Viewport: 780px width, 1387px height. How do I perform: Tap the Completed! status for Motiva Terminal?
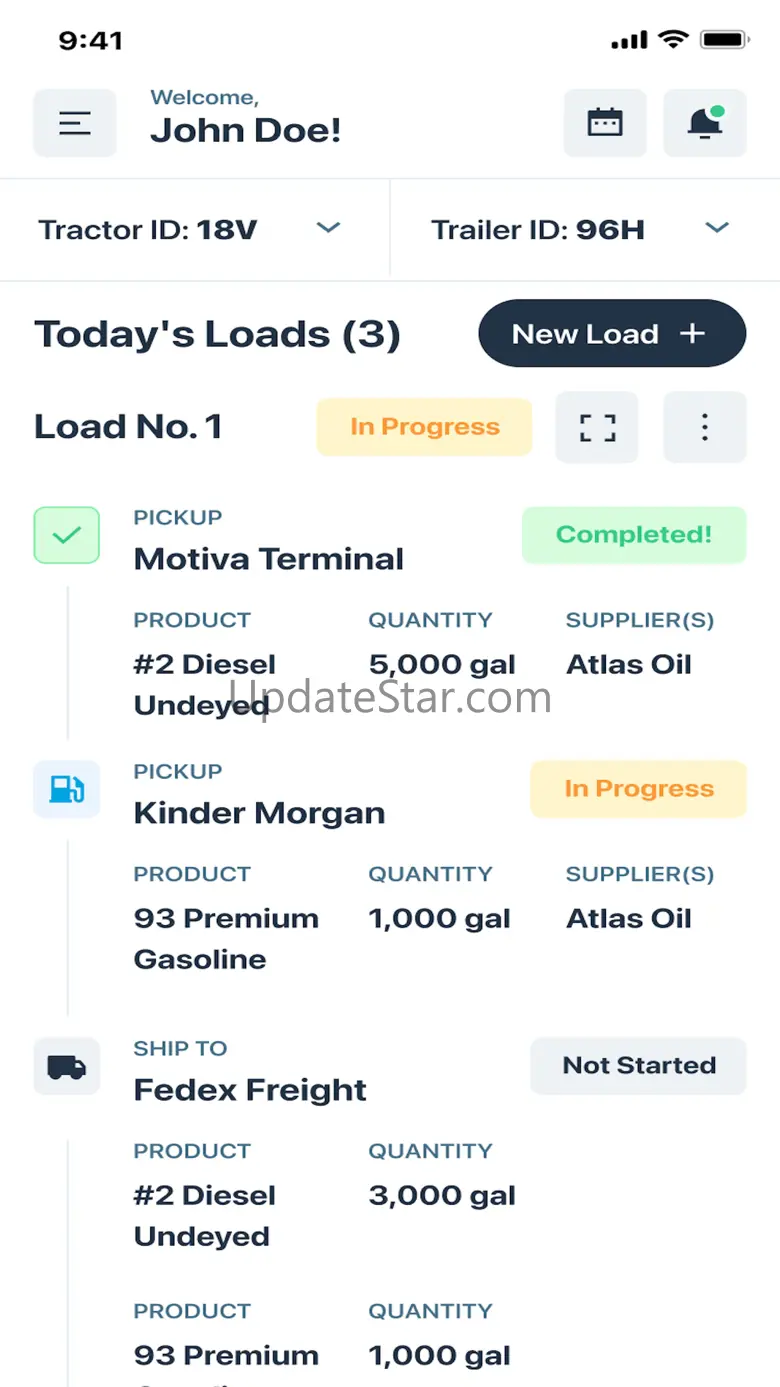(634, 535)
